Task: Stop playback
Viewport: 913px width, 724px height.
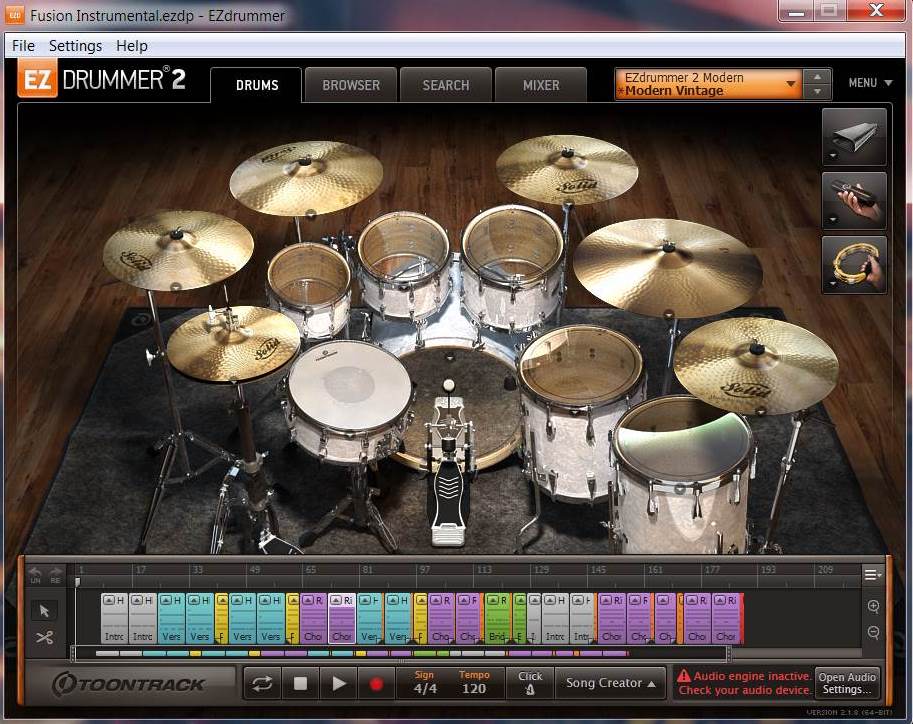Action: tap(300, 683)
